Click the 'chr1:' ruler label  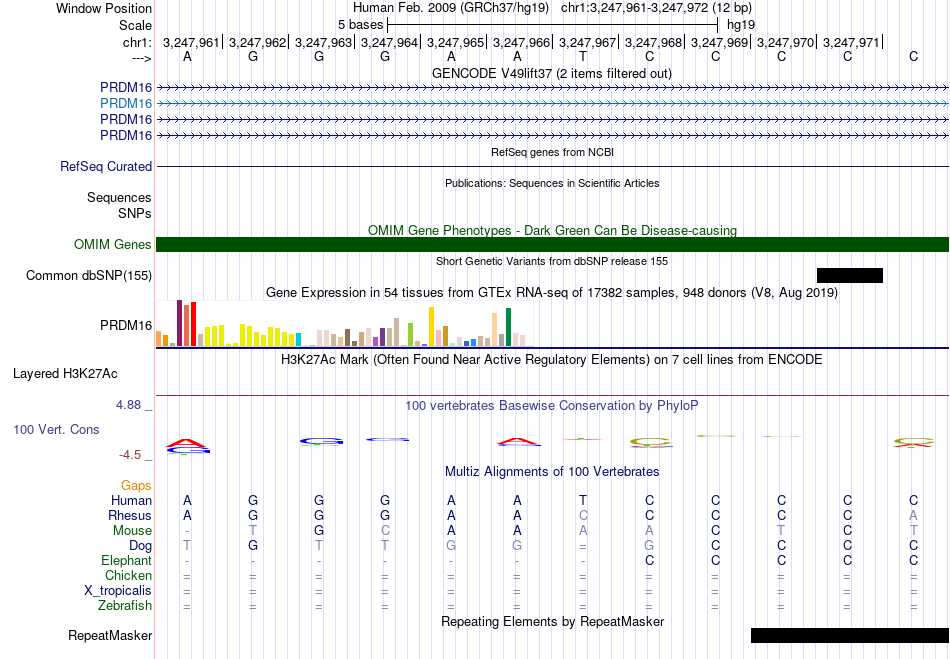136,42
